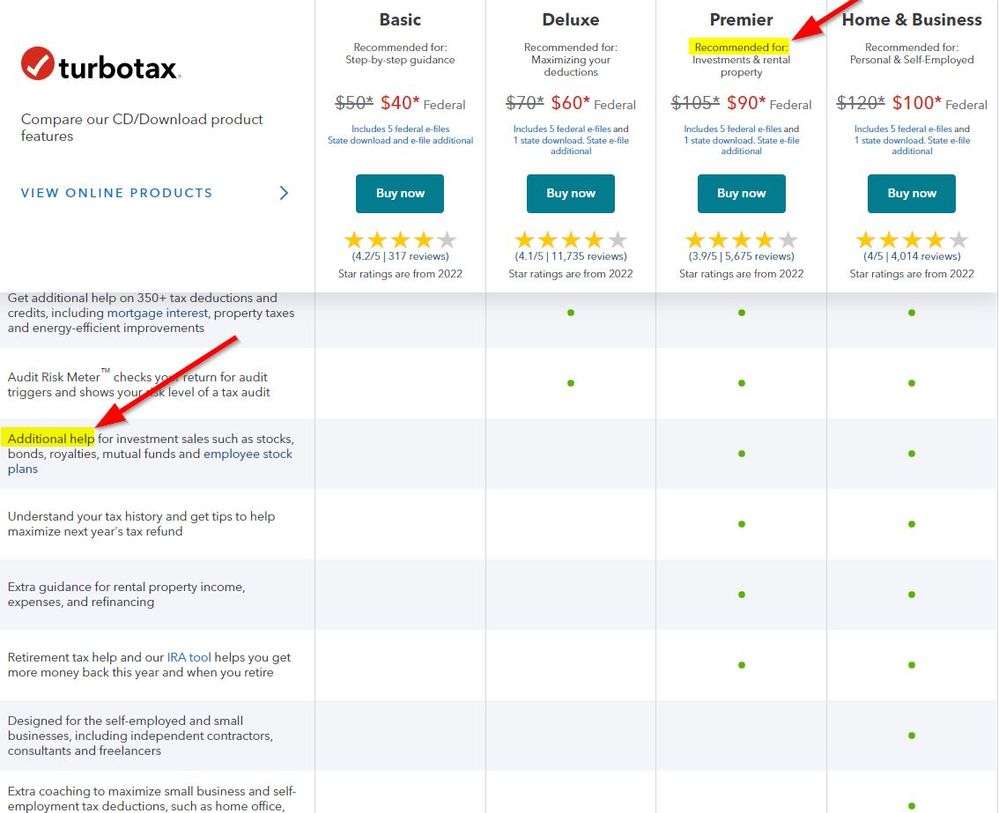999x813 pixels.
Task: Click Home & Business green dot for self-employed row
Action: click(911, 735)
